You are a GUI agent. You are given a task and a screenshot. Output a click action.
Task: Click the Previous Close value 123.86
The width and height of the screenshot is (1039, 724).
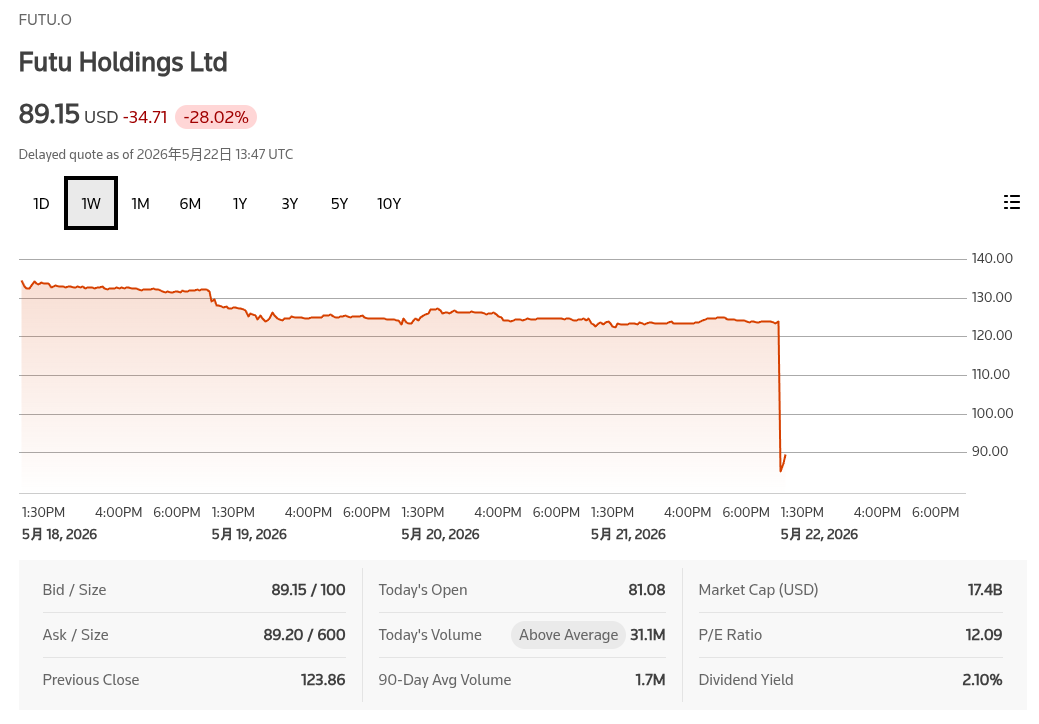(x=323, y=680)
